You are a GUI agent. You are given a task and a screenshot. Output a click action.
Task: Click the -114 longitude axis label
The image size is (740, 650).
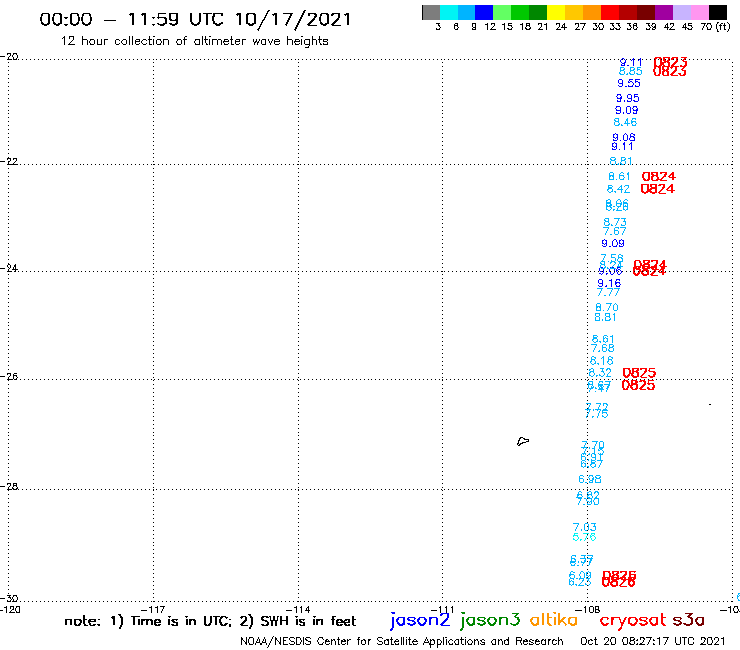(298, 609)
